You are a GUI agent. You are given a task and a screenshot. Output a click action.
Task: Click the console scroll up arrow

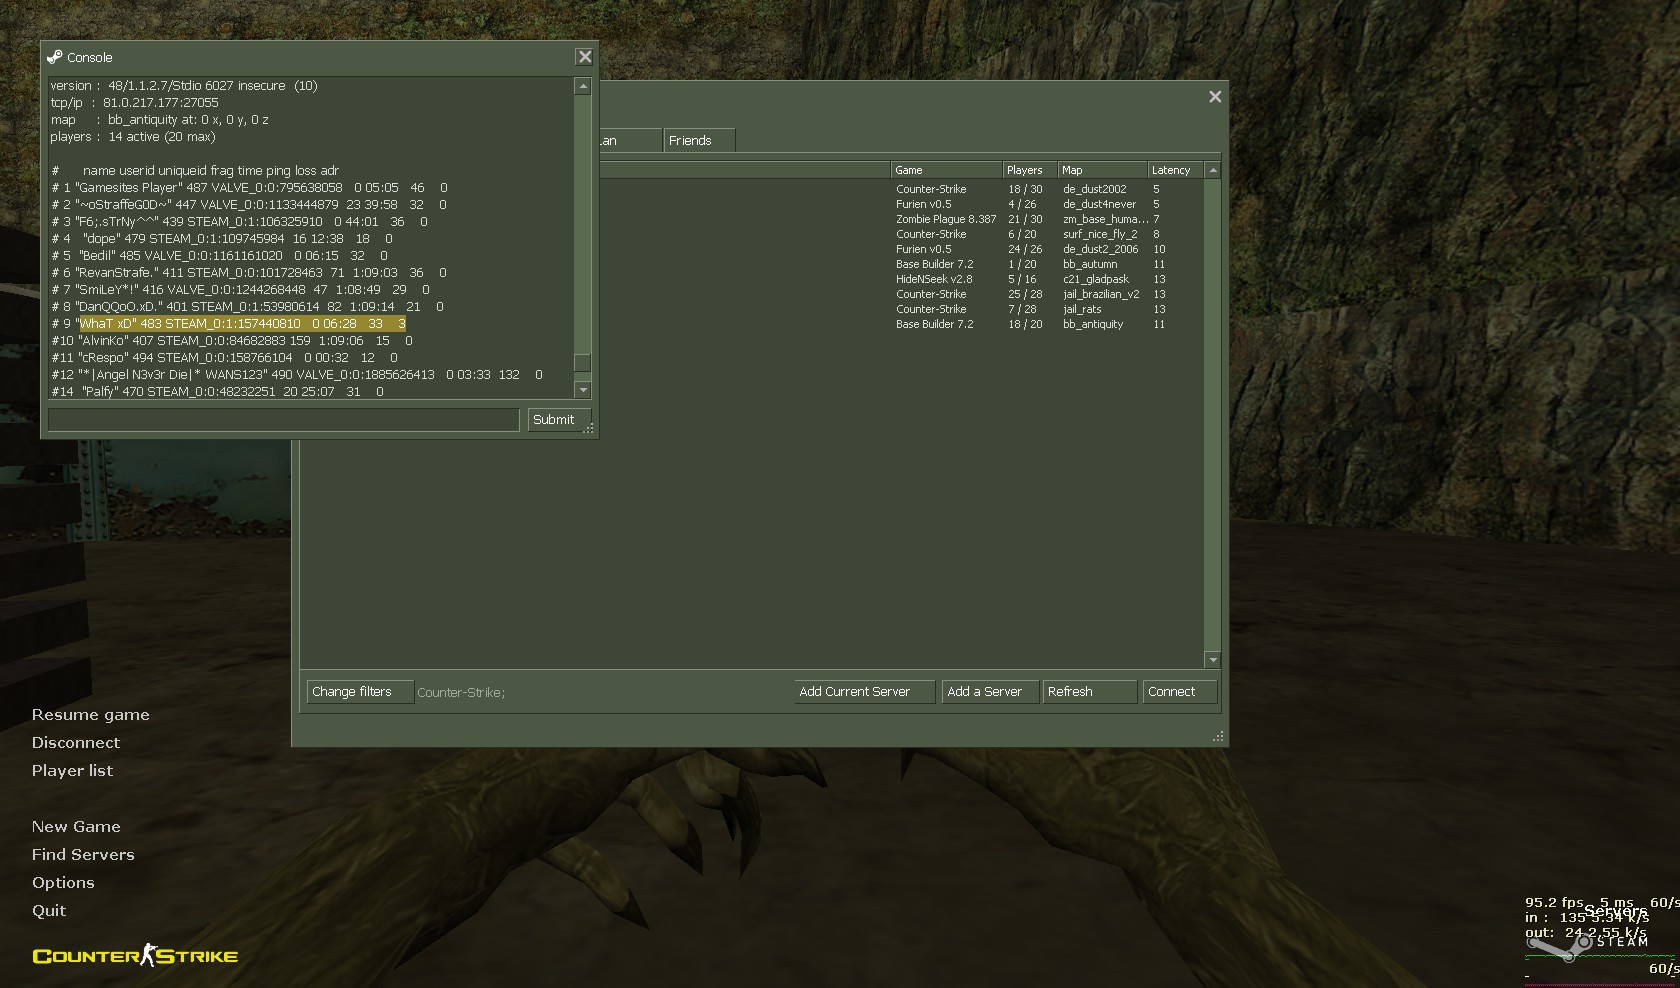pyautogui.click(x=583, y=87)
